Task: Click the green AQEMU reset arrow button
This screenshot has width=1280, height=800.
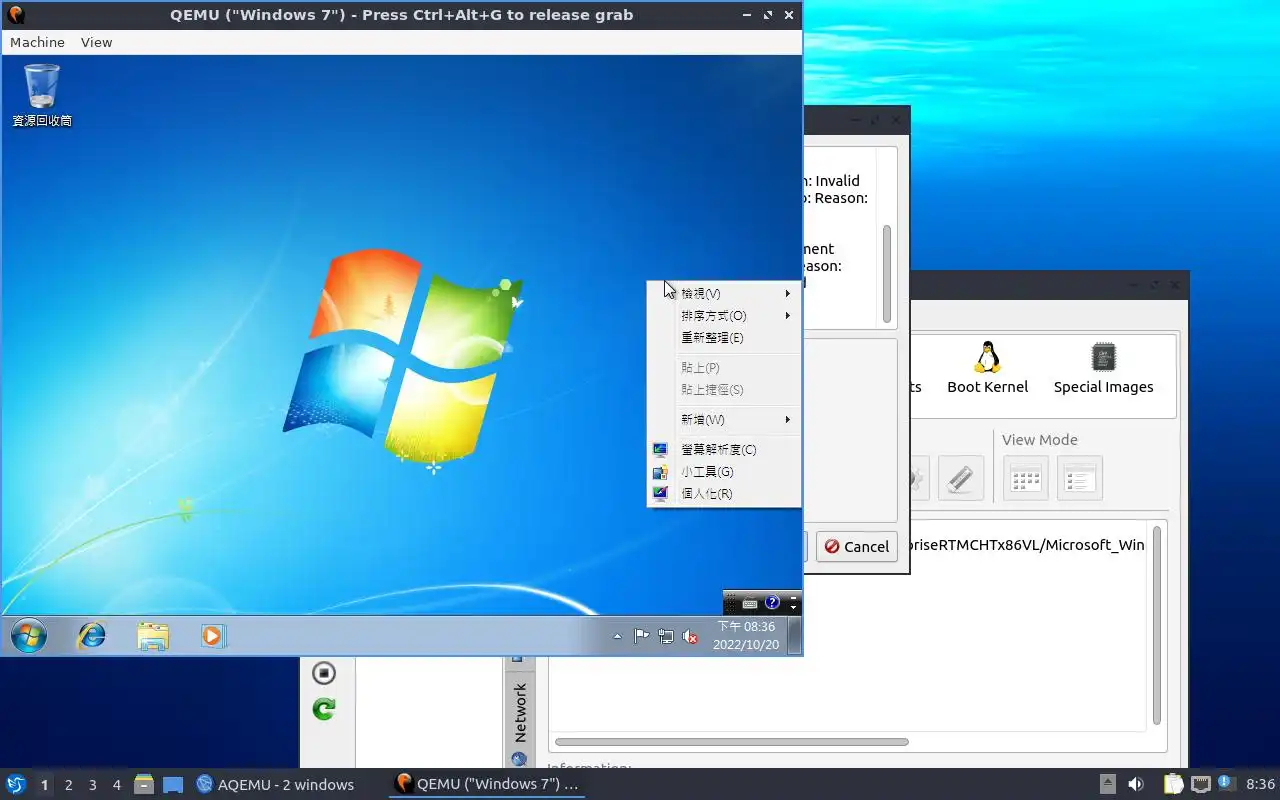Action: coord(323,709)
